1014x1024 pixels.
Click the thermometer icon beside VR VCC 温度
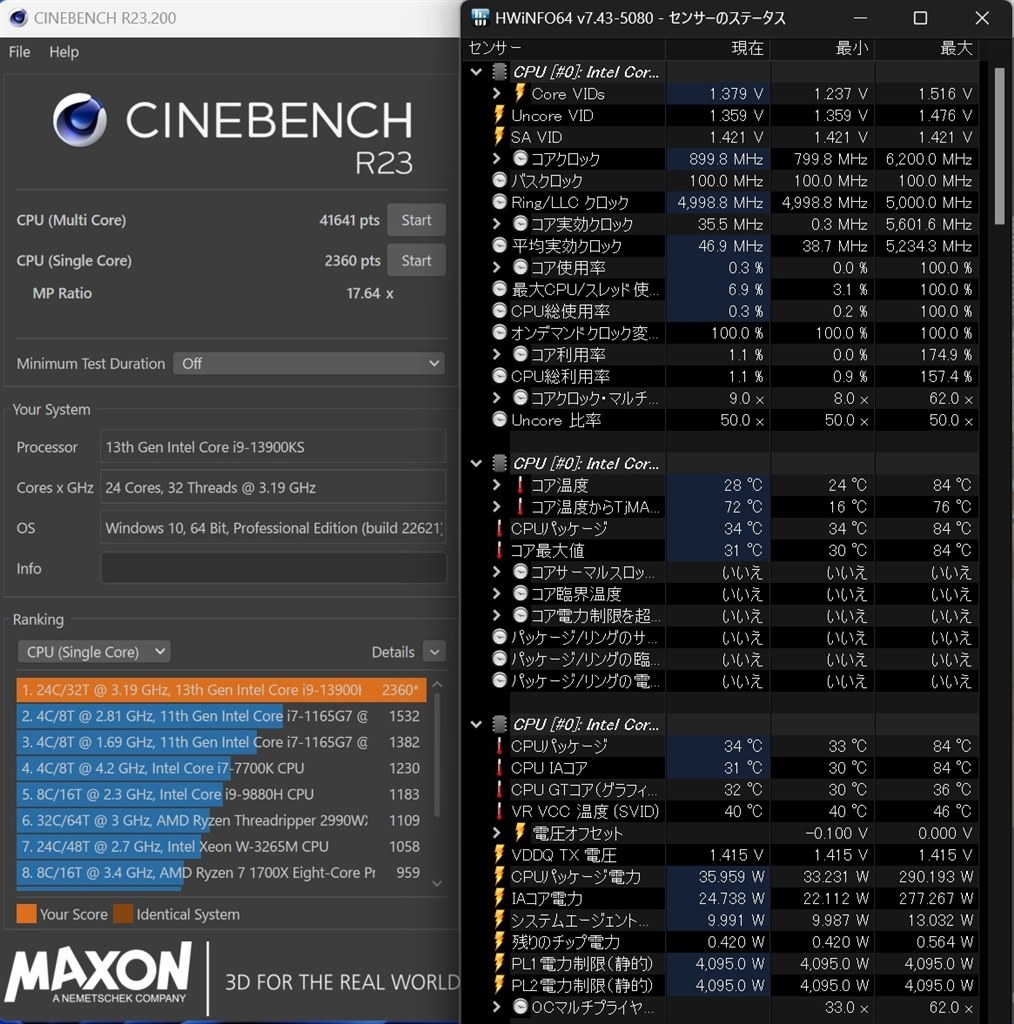point(499,811)
